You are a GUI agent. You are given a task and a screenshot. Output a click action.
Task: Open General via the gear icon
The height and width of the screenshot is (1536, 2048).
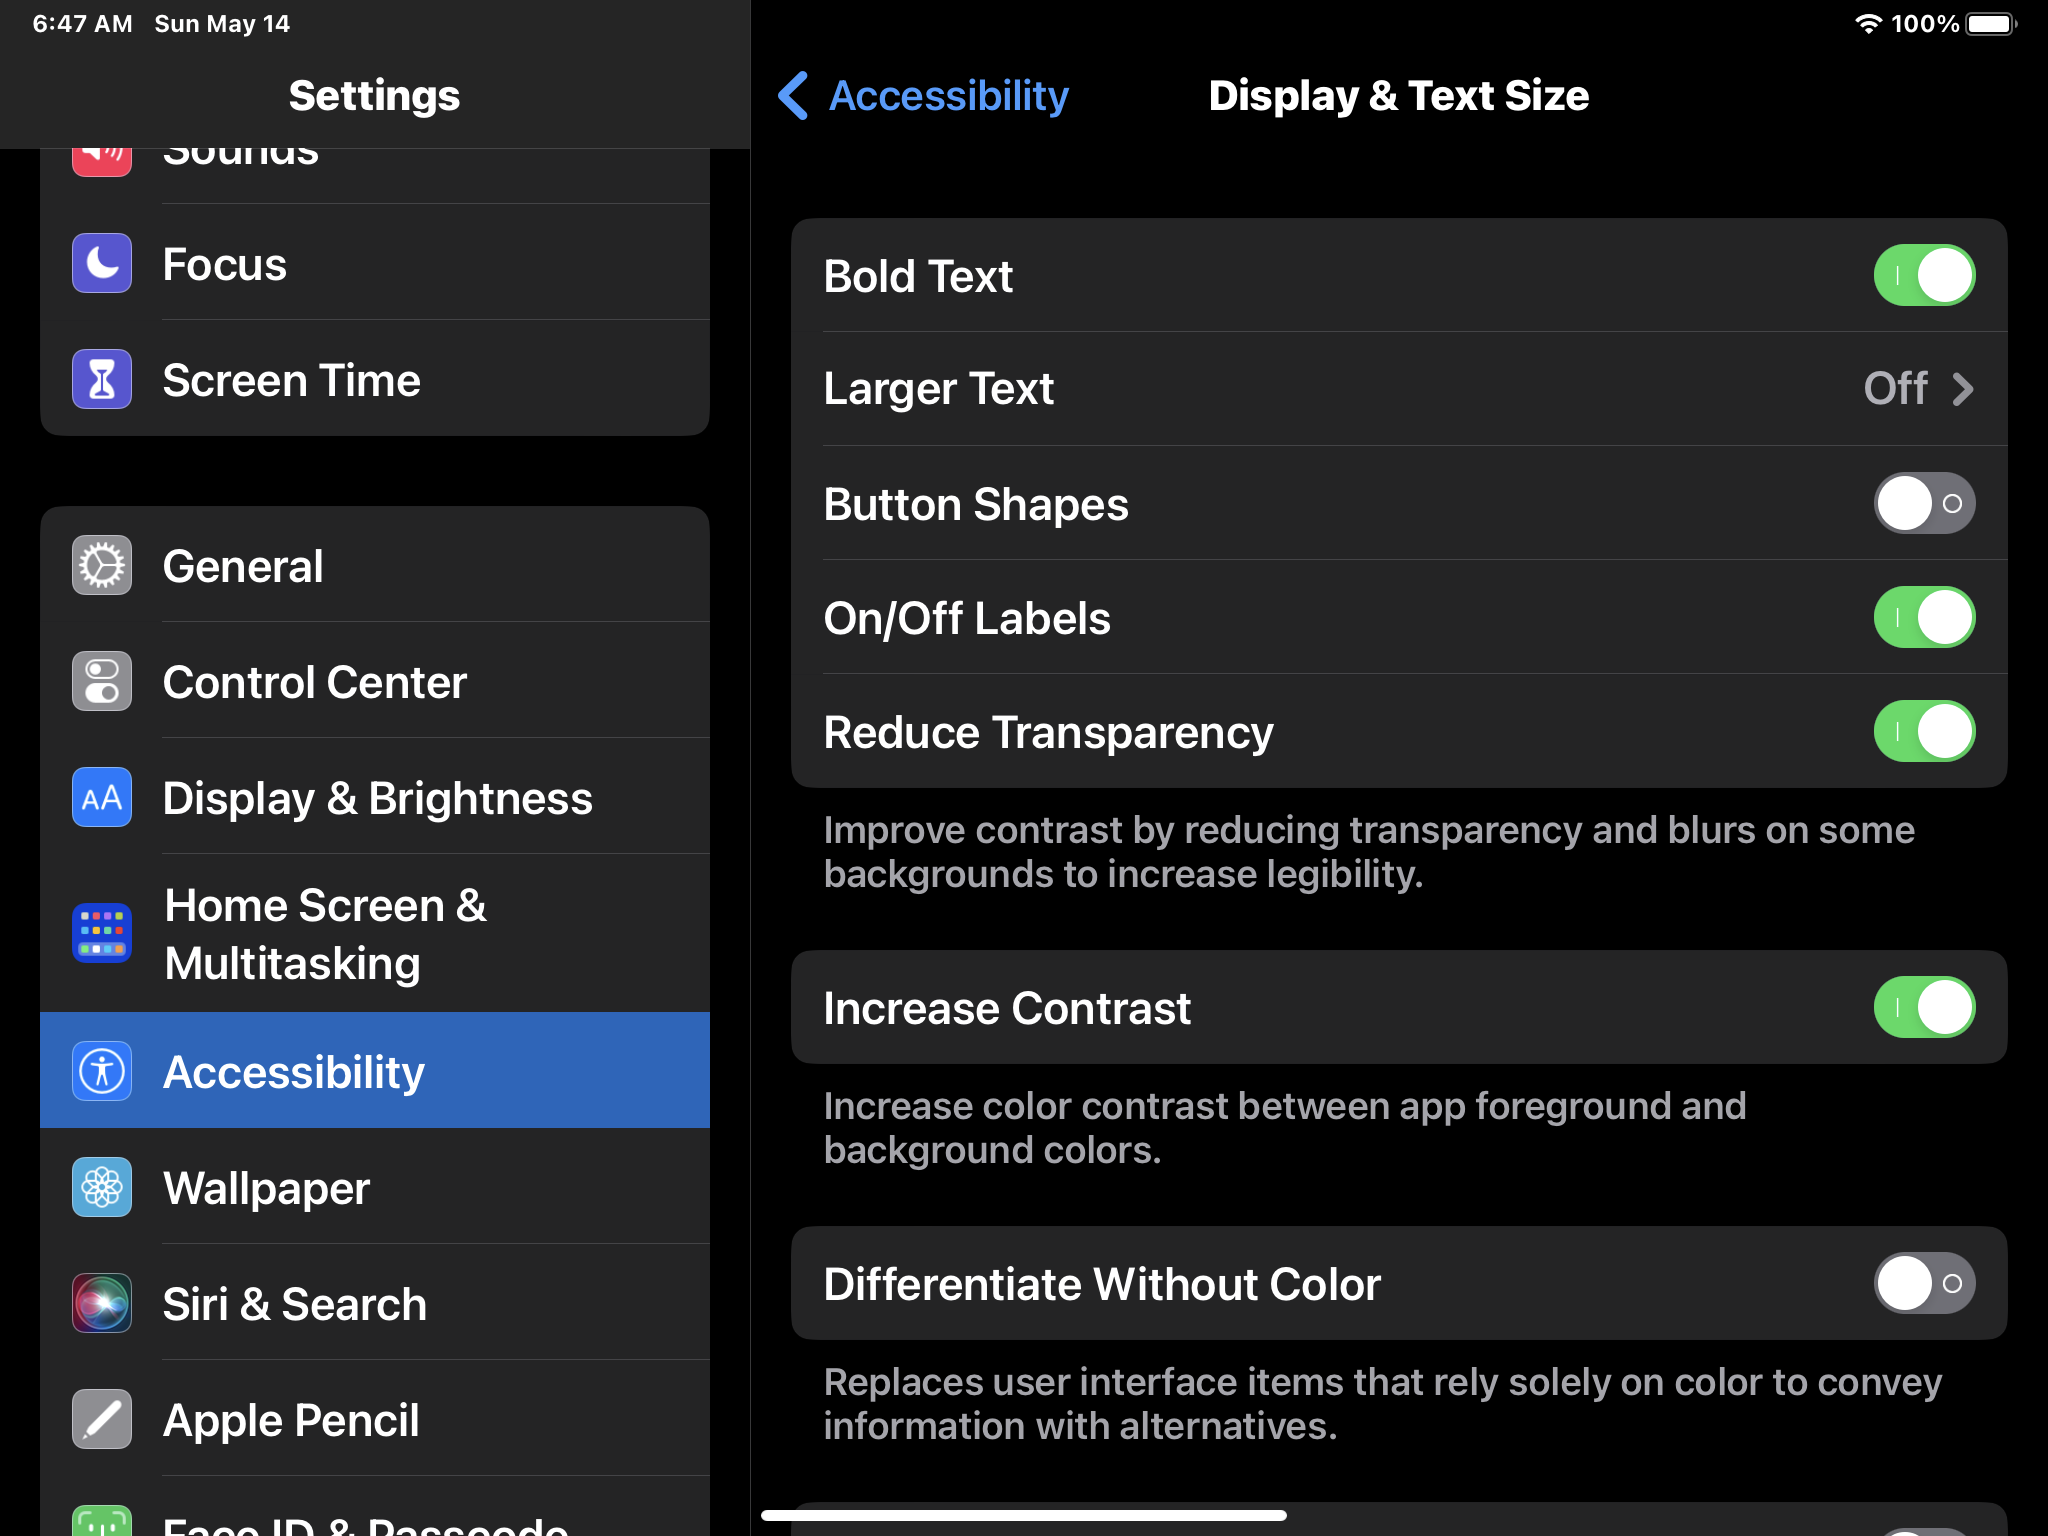[x=102, y=565]
